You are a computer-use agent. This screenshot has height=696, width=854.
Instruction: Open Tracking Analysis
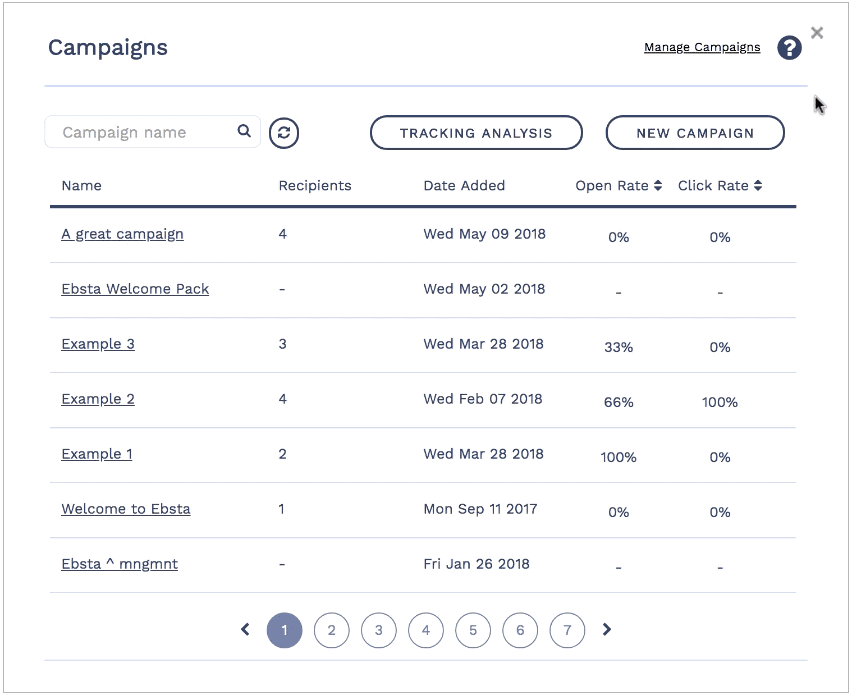[476, 133]
